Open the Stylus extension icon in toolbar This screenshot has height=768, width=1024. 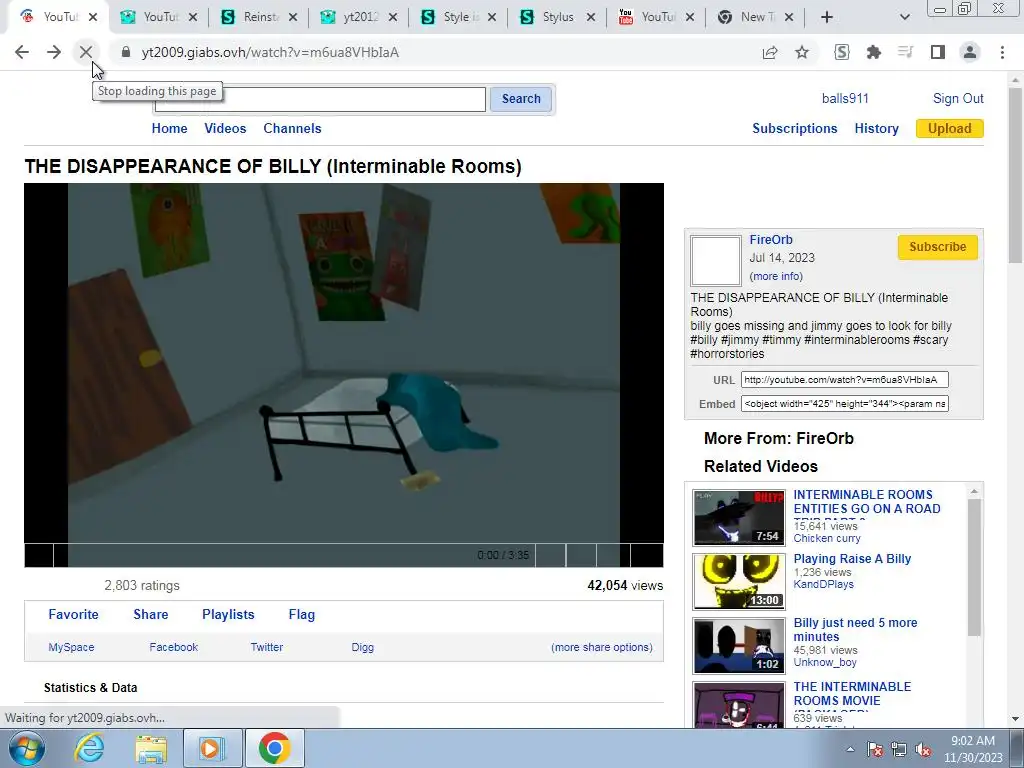coord(842,52)
